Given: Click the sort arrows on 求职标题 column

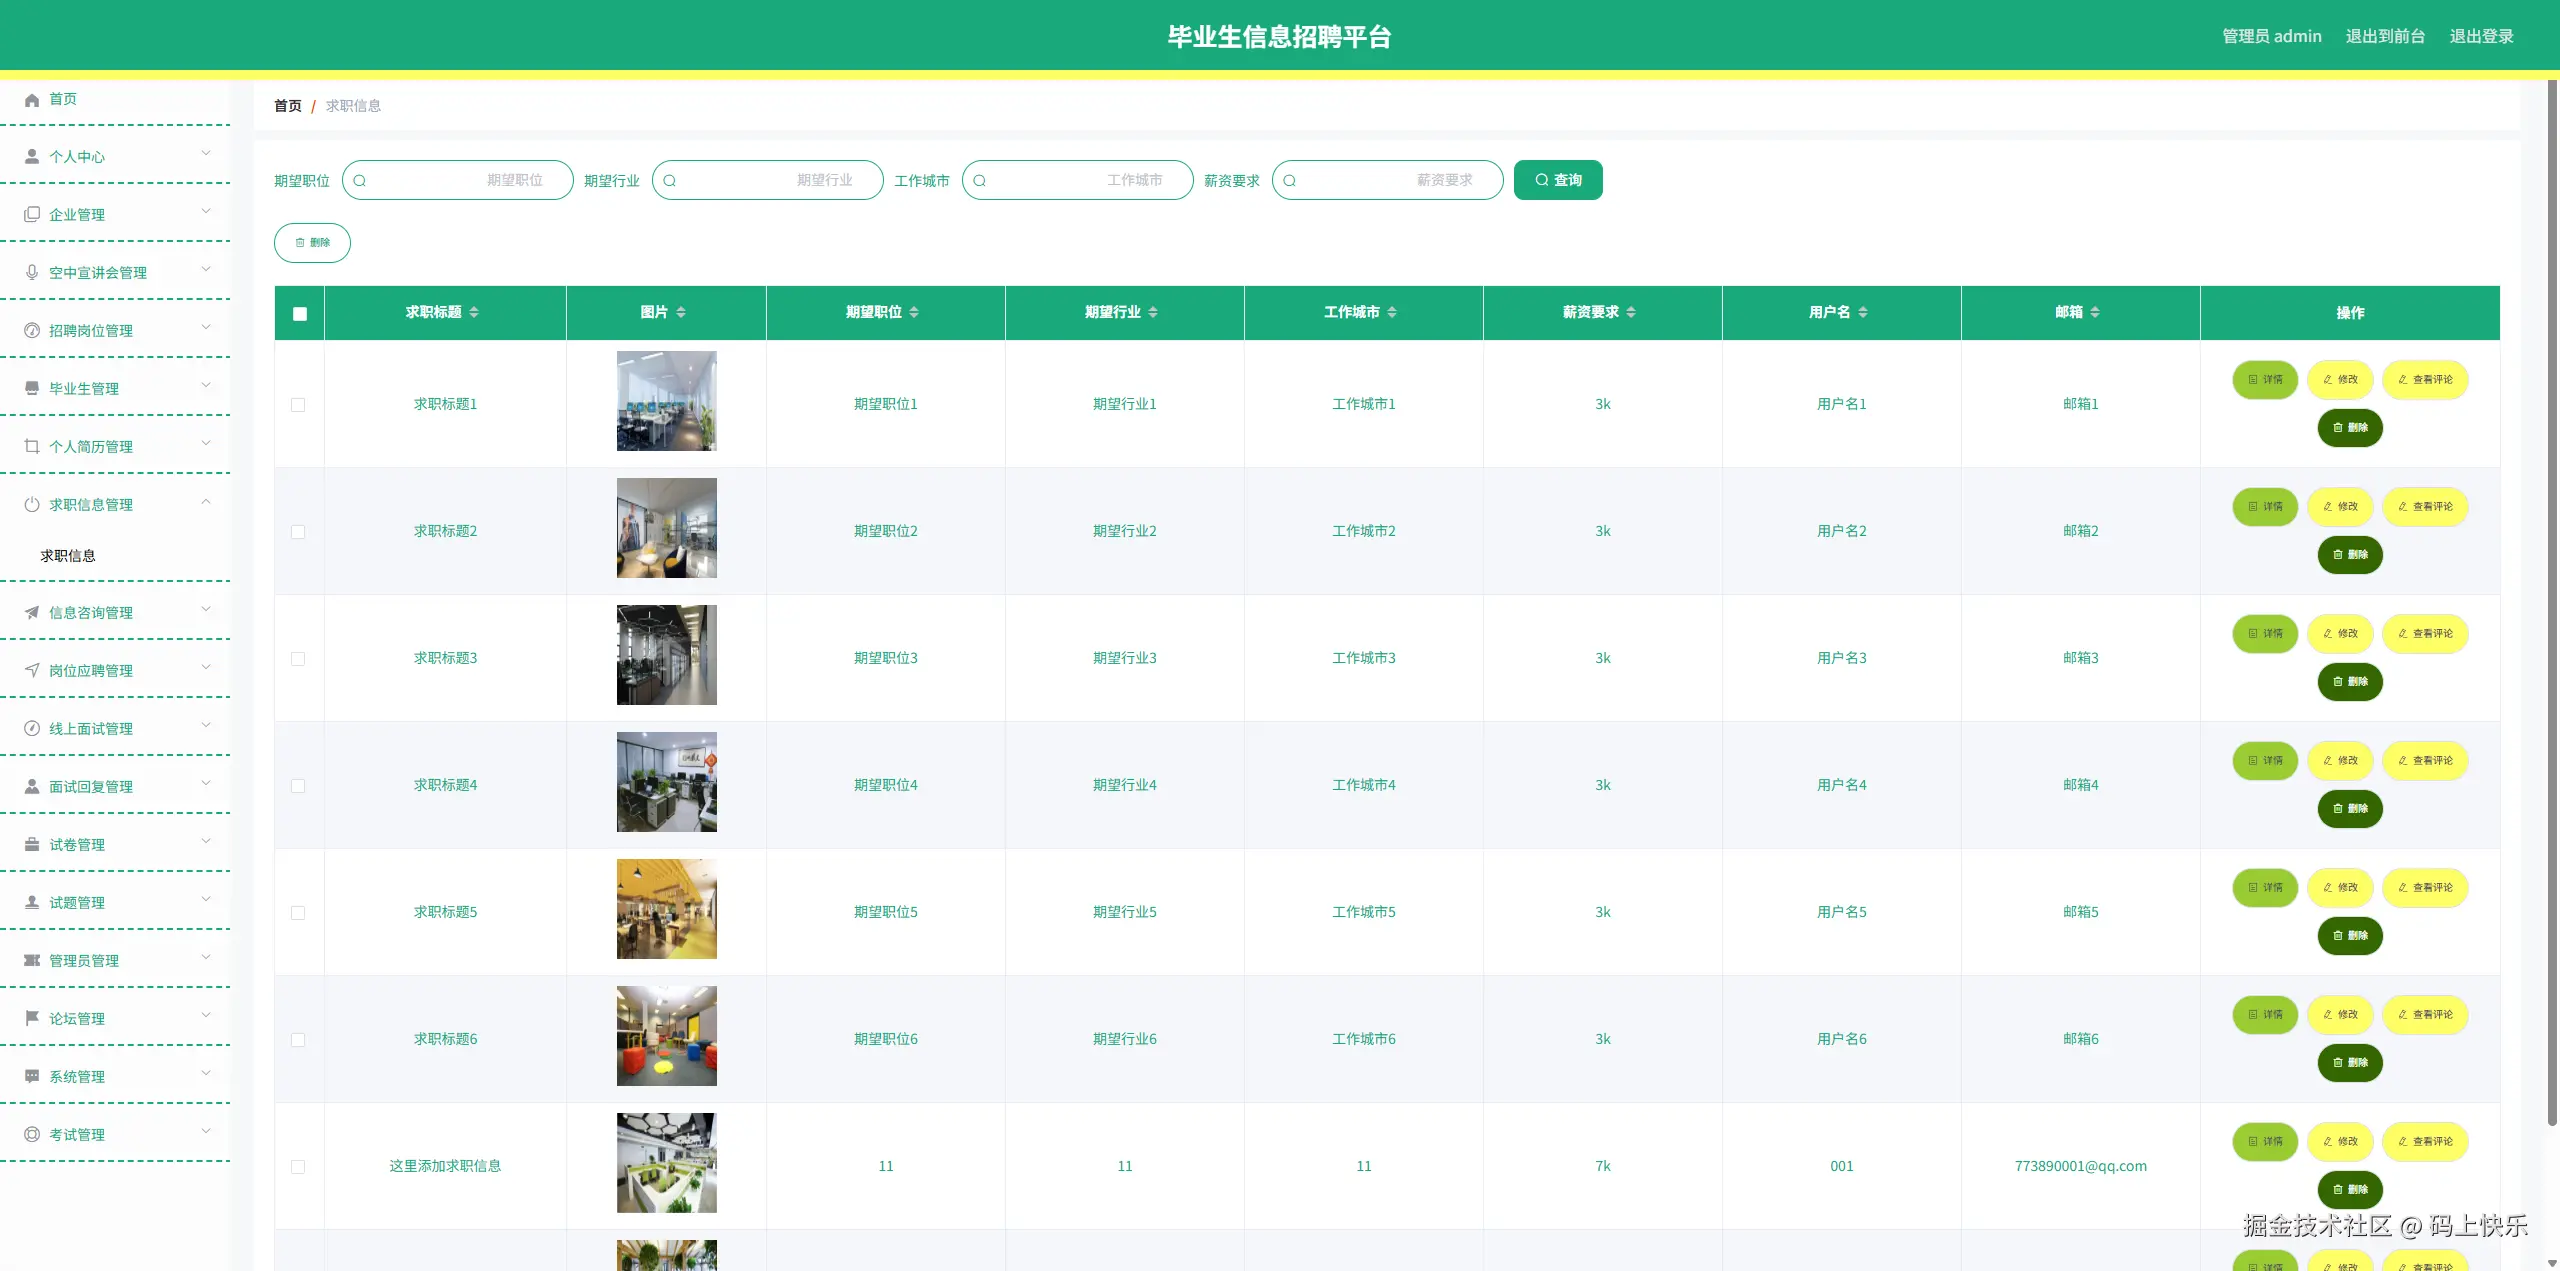Looking at the screenshot, I should click(474, 312).
